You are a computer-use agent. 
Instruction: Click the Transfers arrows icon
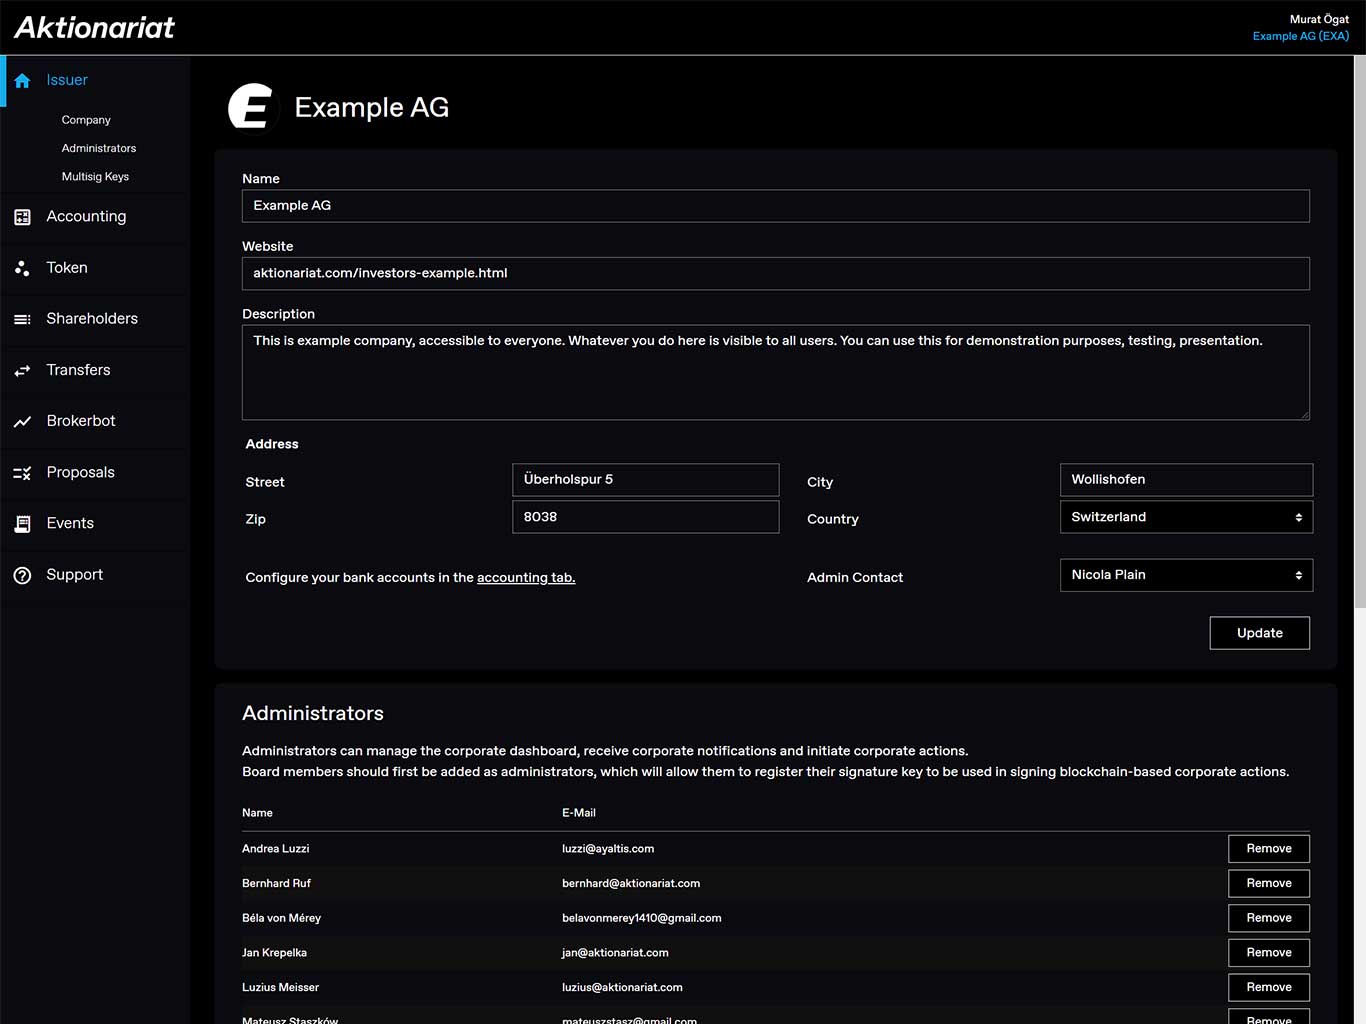[22, 370]
